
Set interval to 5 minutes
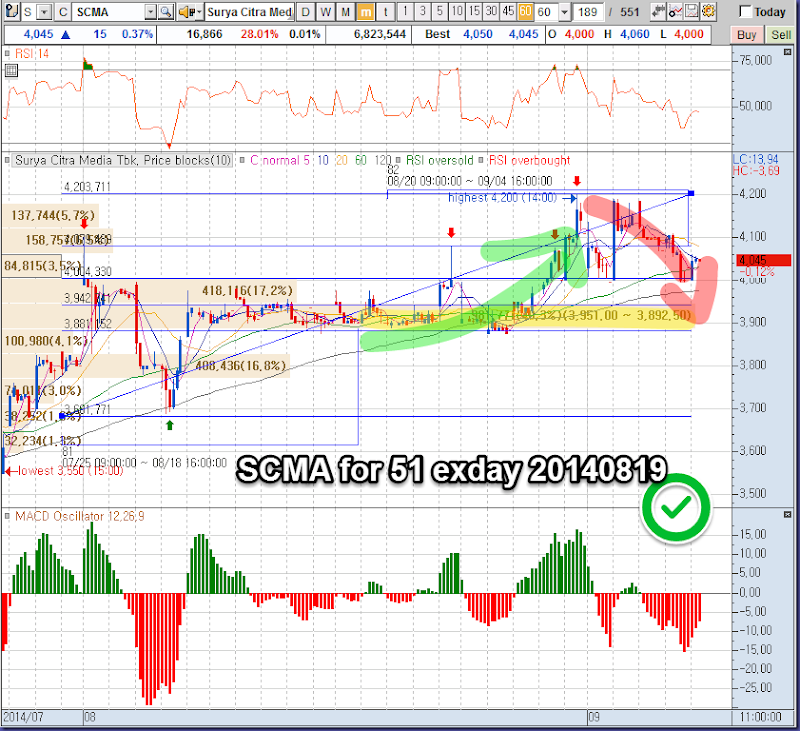(x=439, y=11)
